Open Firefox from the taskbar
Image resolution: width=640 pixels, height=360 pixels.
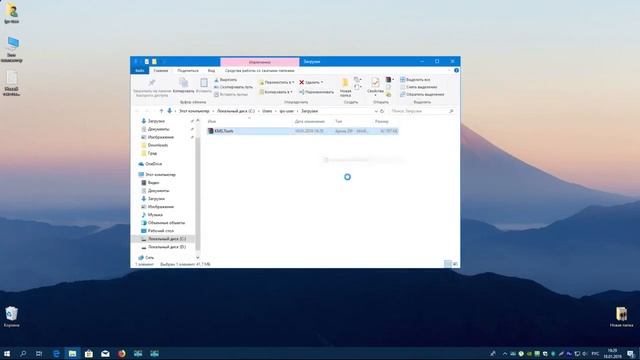click(122, 353)
